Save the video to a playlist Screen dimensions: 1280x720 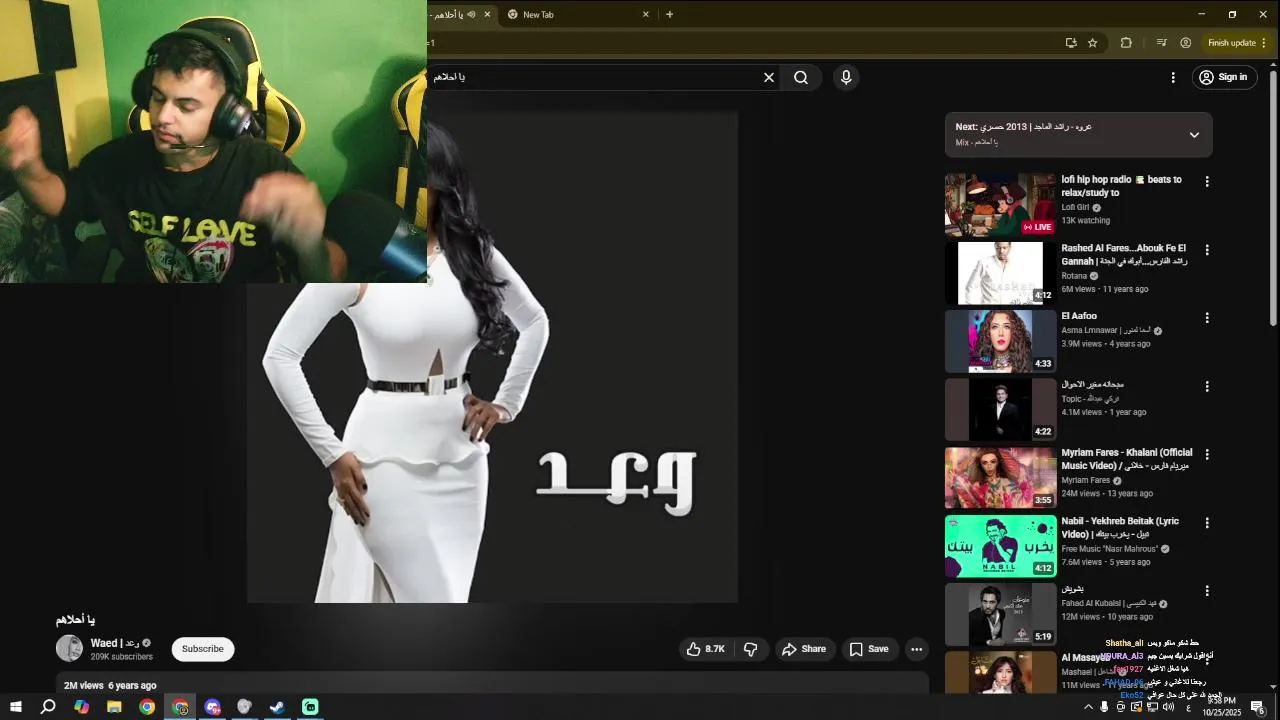[x=869, y=649]
